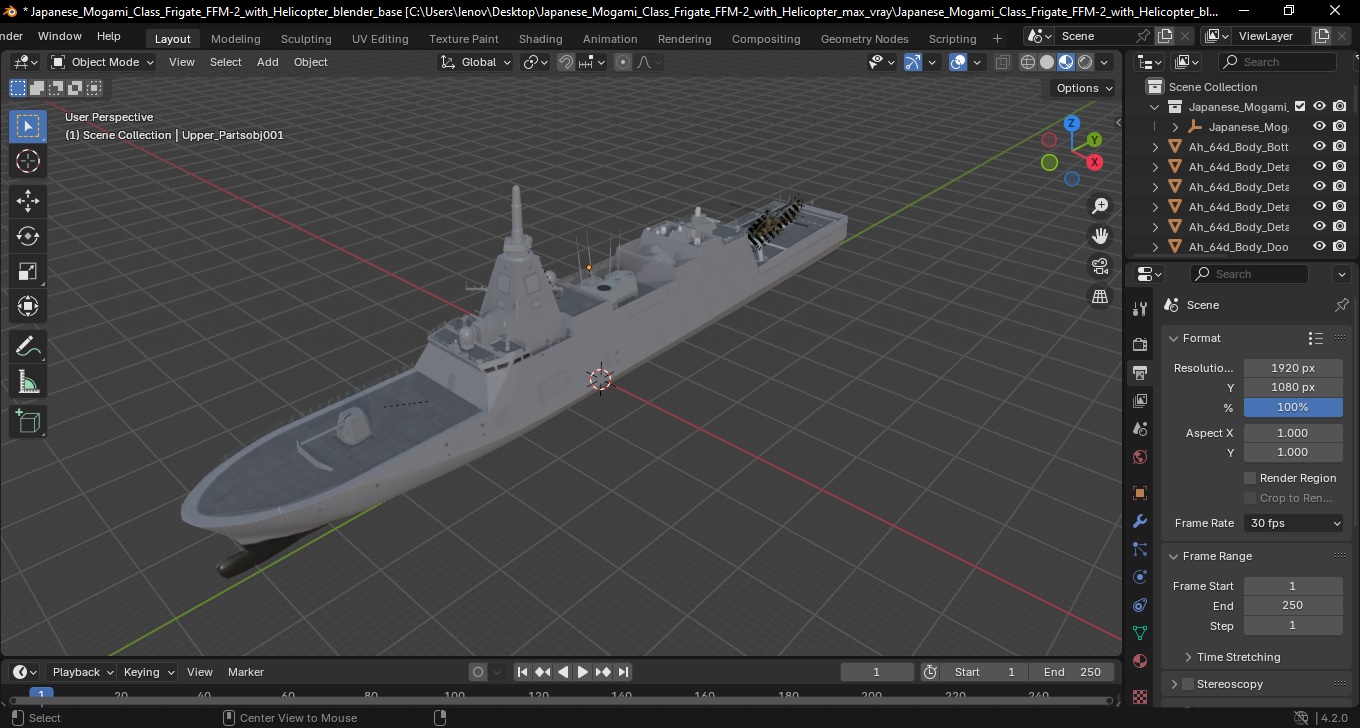Enable the Stereoscopy checkbox
Viewport: 1360px width, 728px height.
pyautogui.click(x=1188, y=684)
